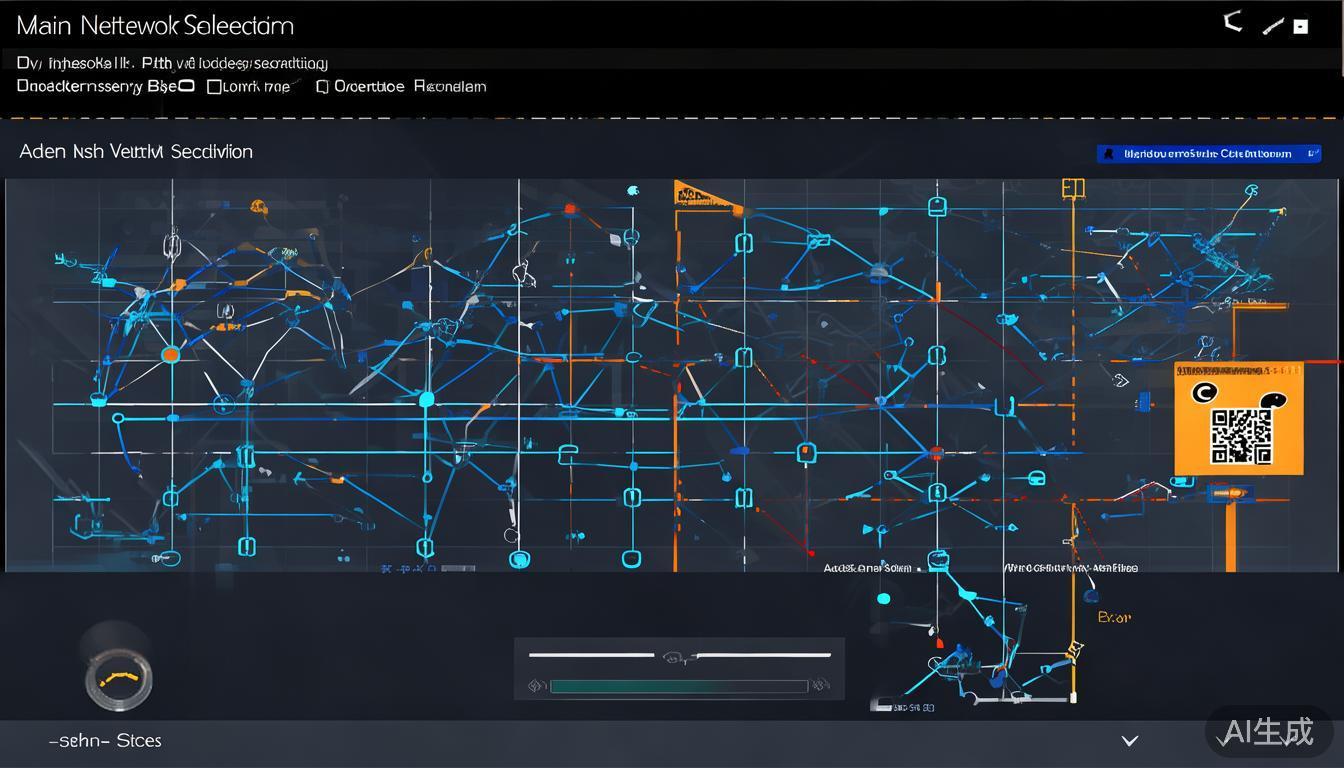Click the green progress bar
The height and width of the screenshot is (768, 1344).
[x=678, y=687]
